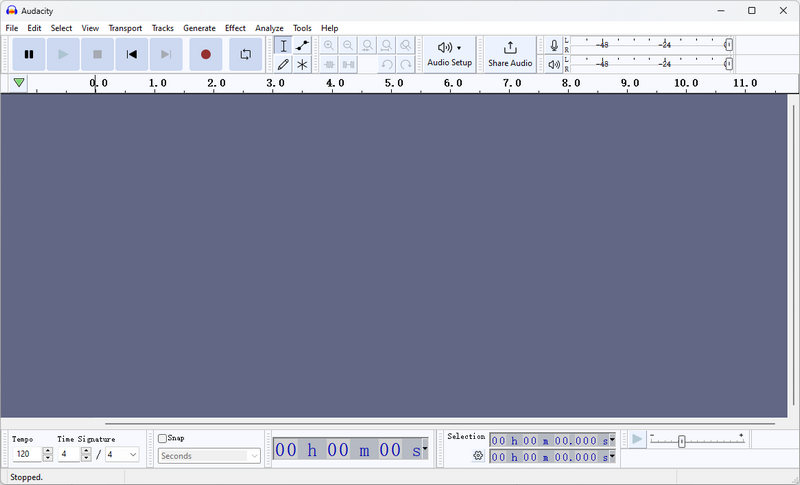Click the time signature numerator field
The image size is (800, 485).
coord(69,454)
